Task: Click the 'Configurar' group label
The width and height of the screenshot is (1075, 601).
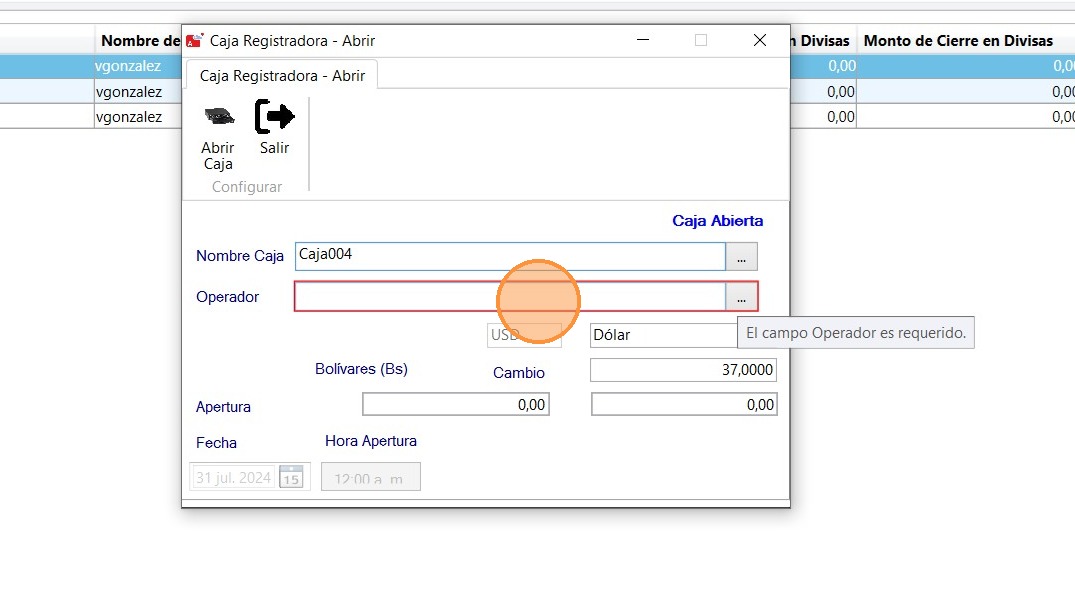Action: pos(247,187)
